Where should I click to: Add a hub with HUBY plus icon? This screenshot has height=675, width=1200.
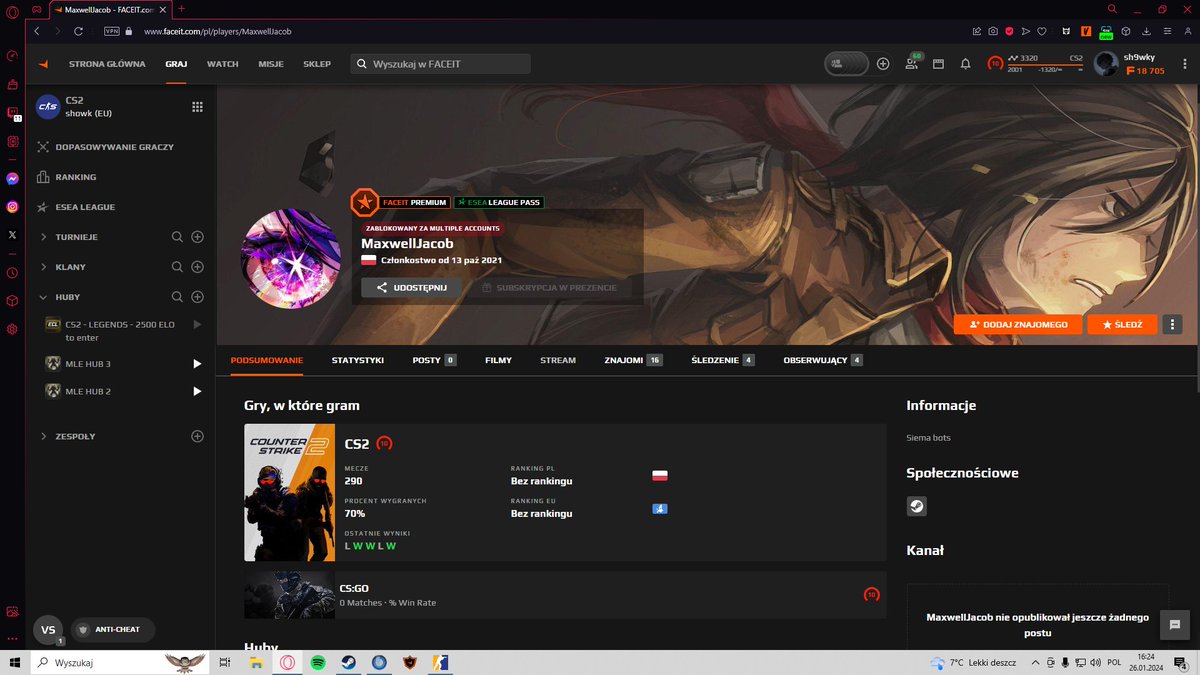(x=197, y=297)
